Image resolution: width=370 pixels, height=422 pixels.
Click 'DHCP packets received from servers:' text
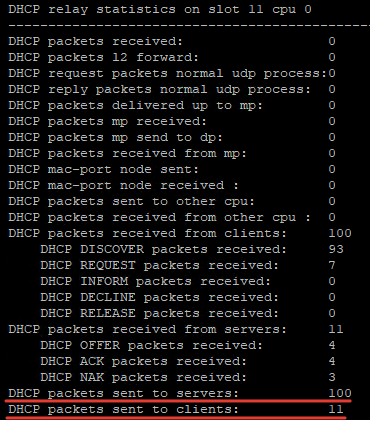(x=147, y=329)
